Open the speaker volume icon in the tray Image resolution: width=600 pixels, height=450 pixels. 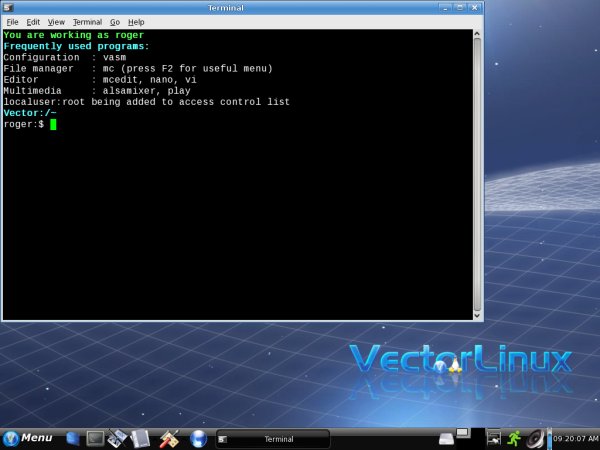coord(536,437)
